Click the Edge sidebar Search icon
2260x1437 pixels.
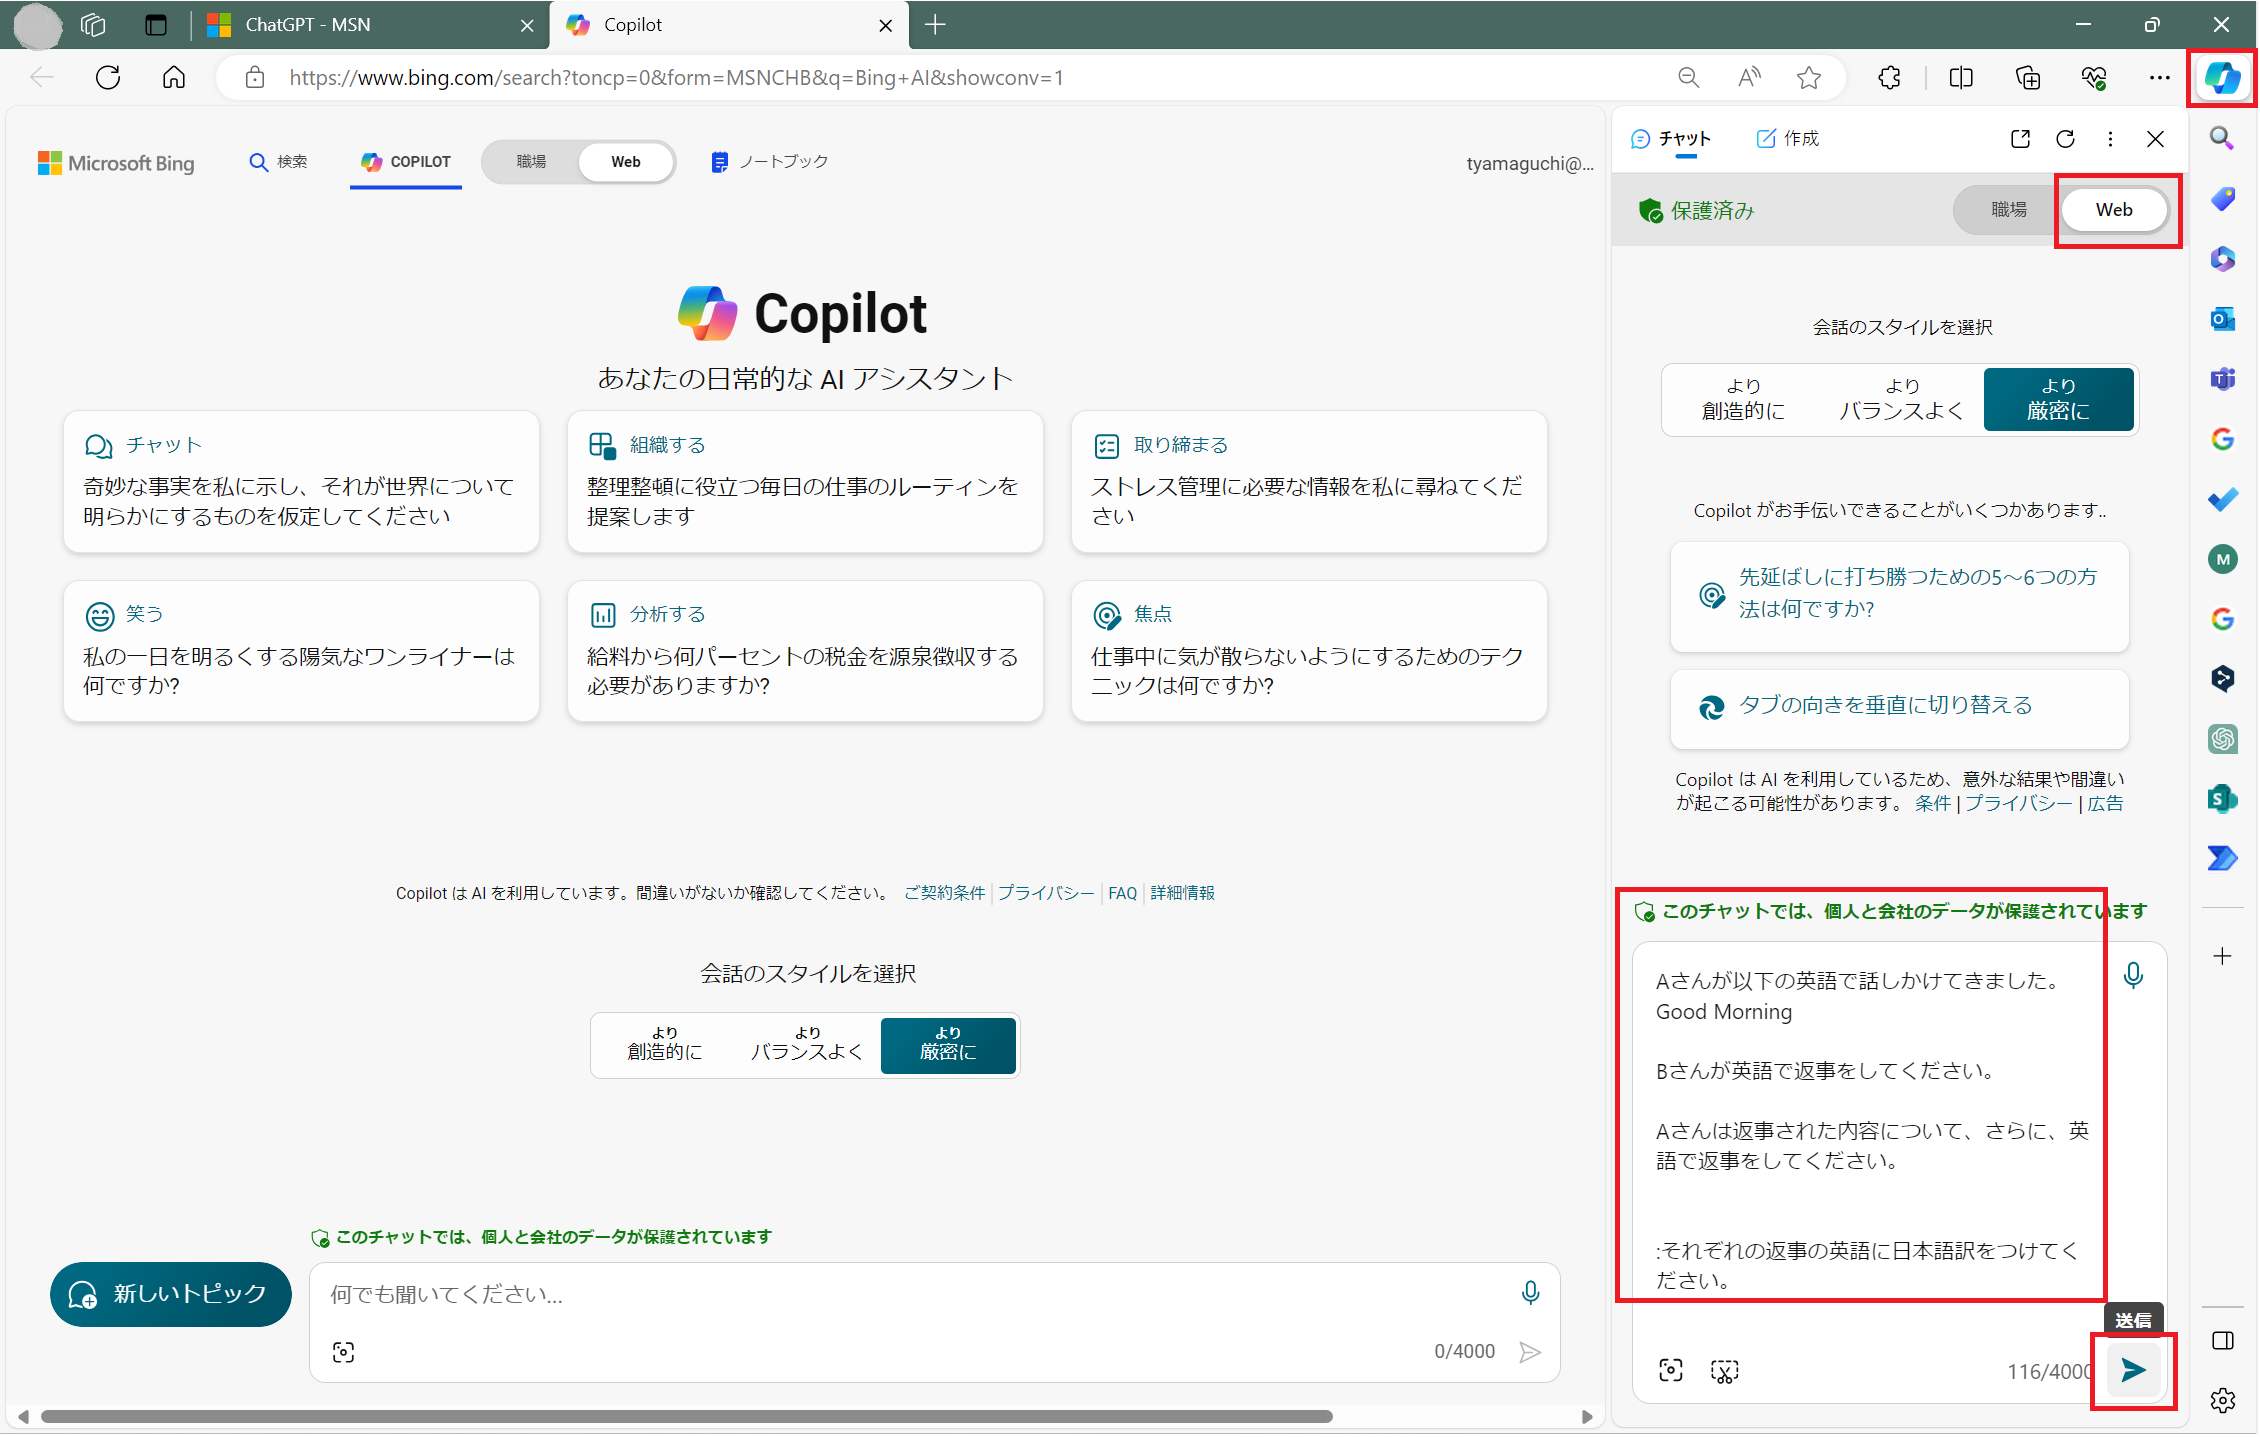click(2222, 138)
